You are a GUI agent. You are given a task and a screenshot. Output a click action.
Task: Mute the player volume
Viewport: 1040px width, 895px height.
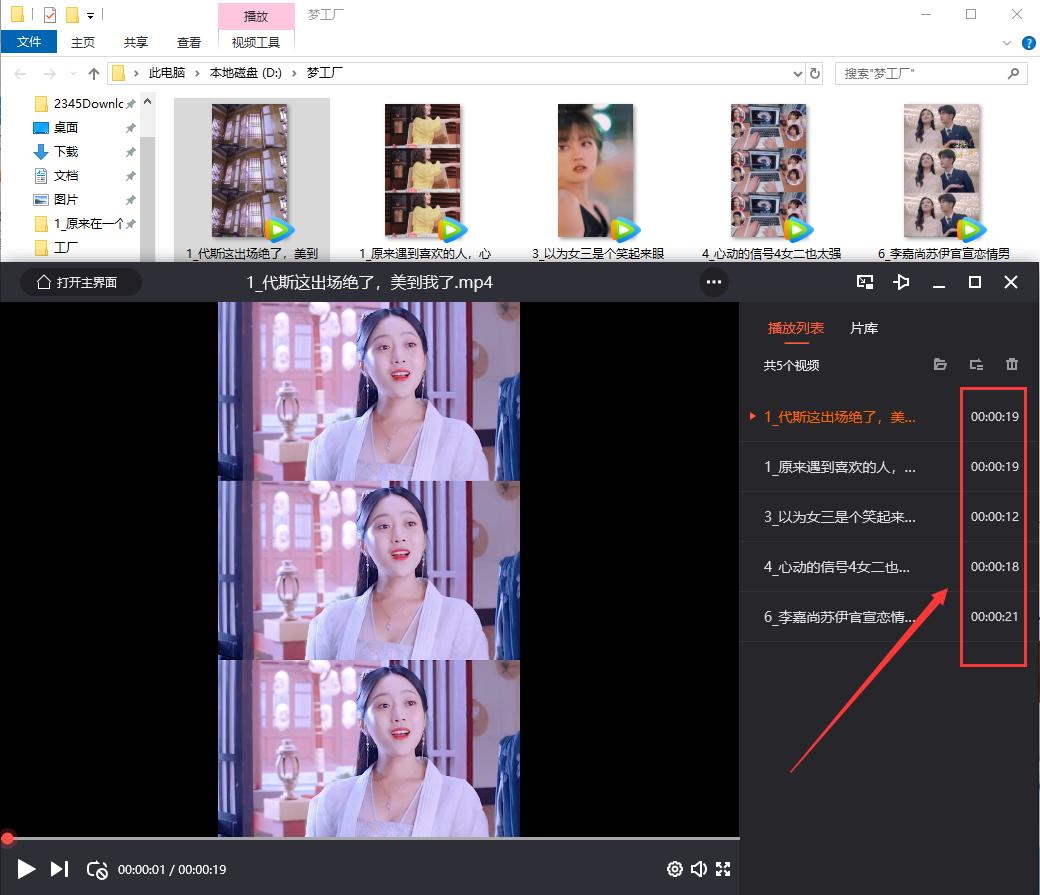pyautogui.click(x=699, y=869)
